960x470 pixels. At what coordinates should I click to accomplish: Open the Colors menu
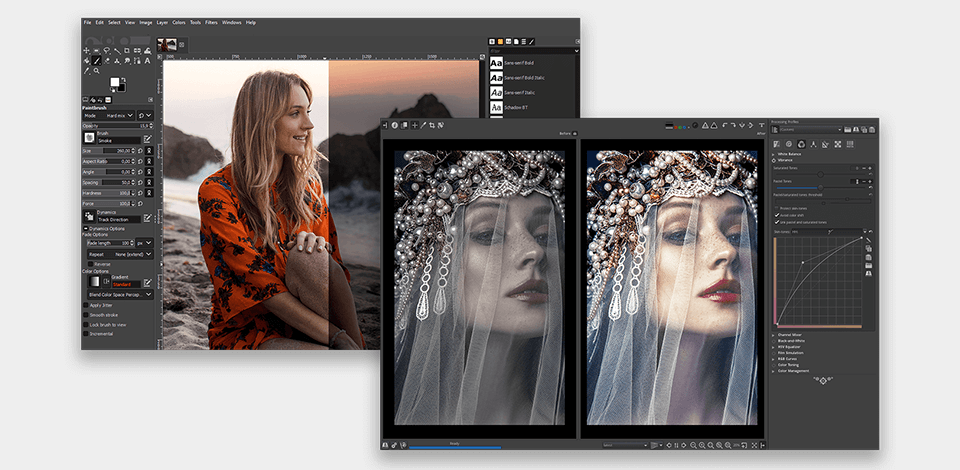pyautogui.click(x=178, y=22)
